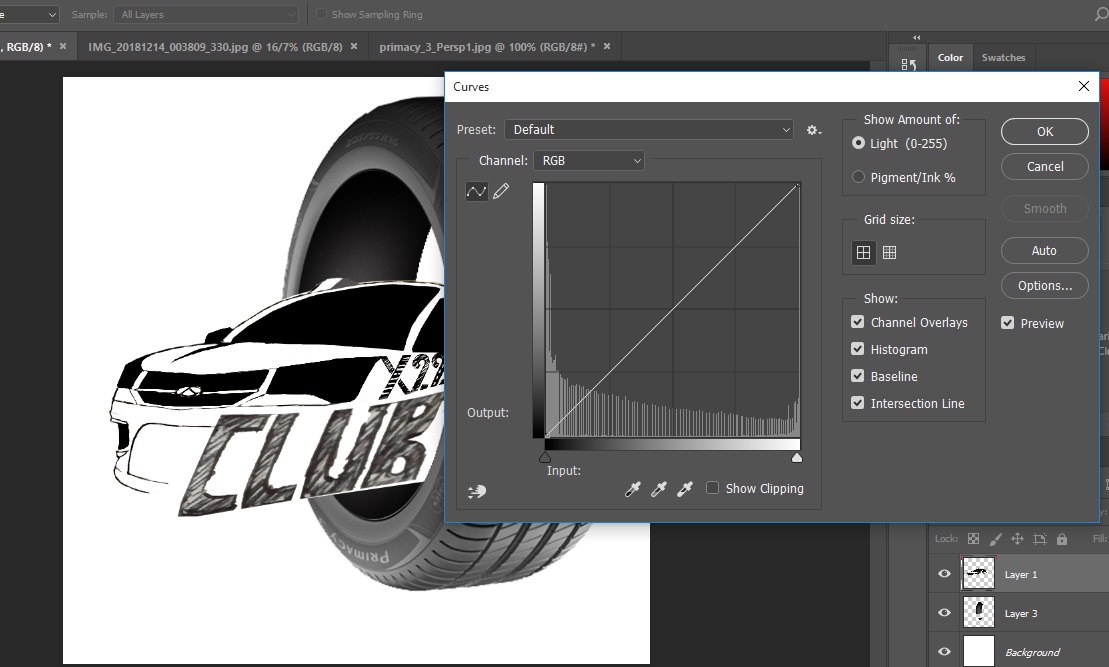Pick the gray point eyedropper
Viewport: 1109px width, 667px height.
pos(658,489)
